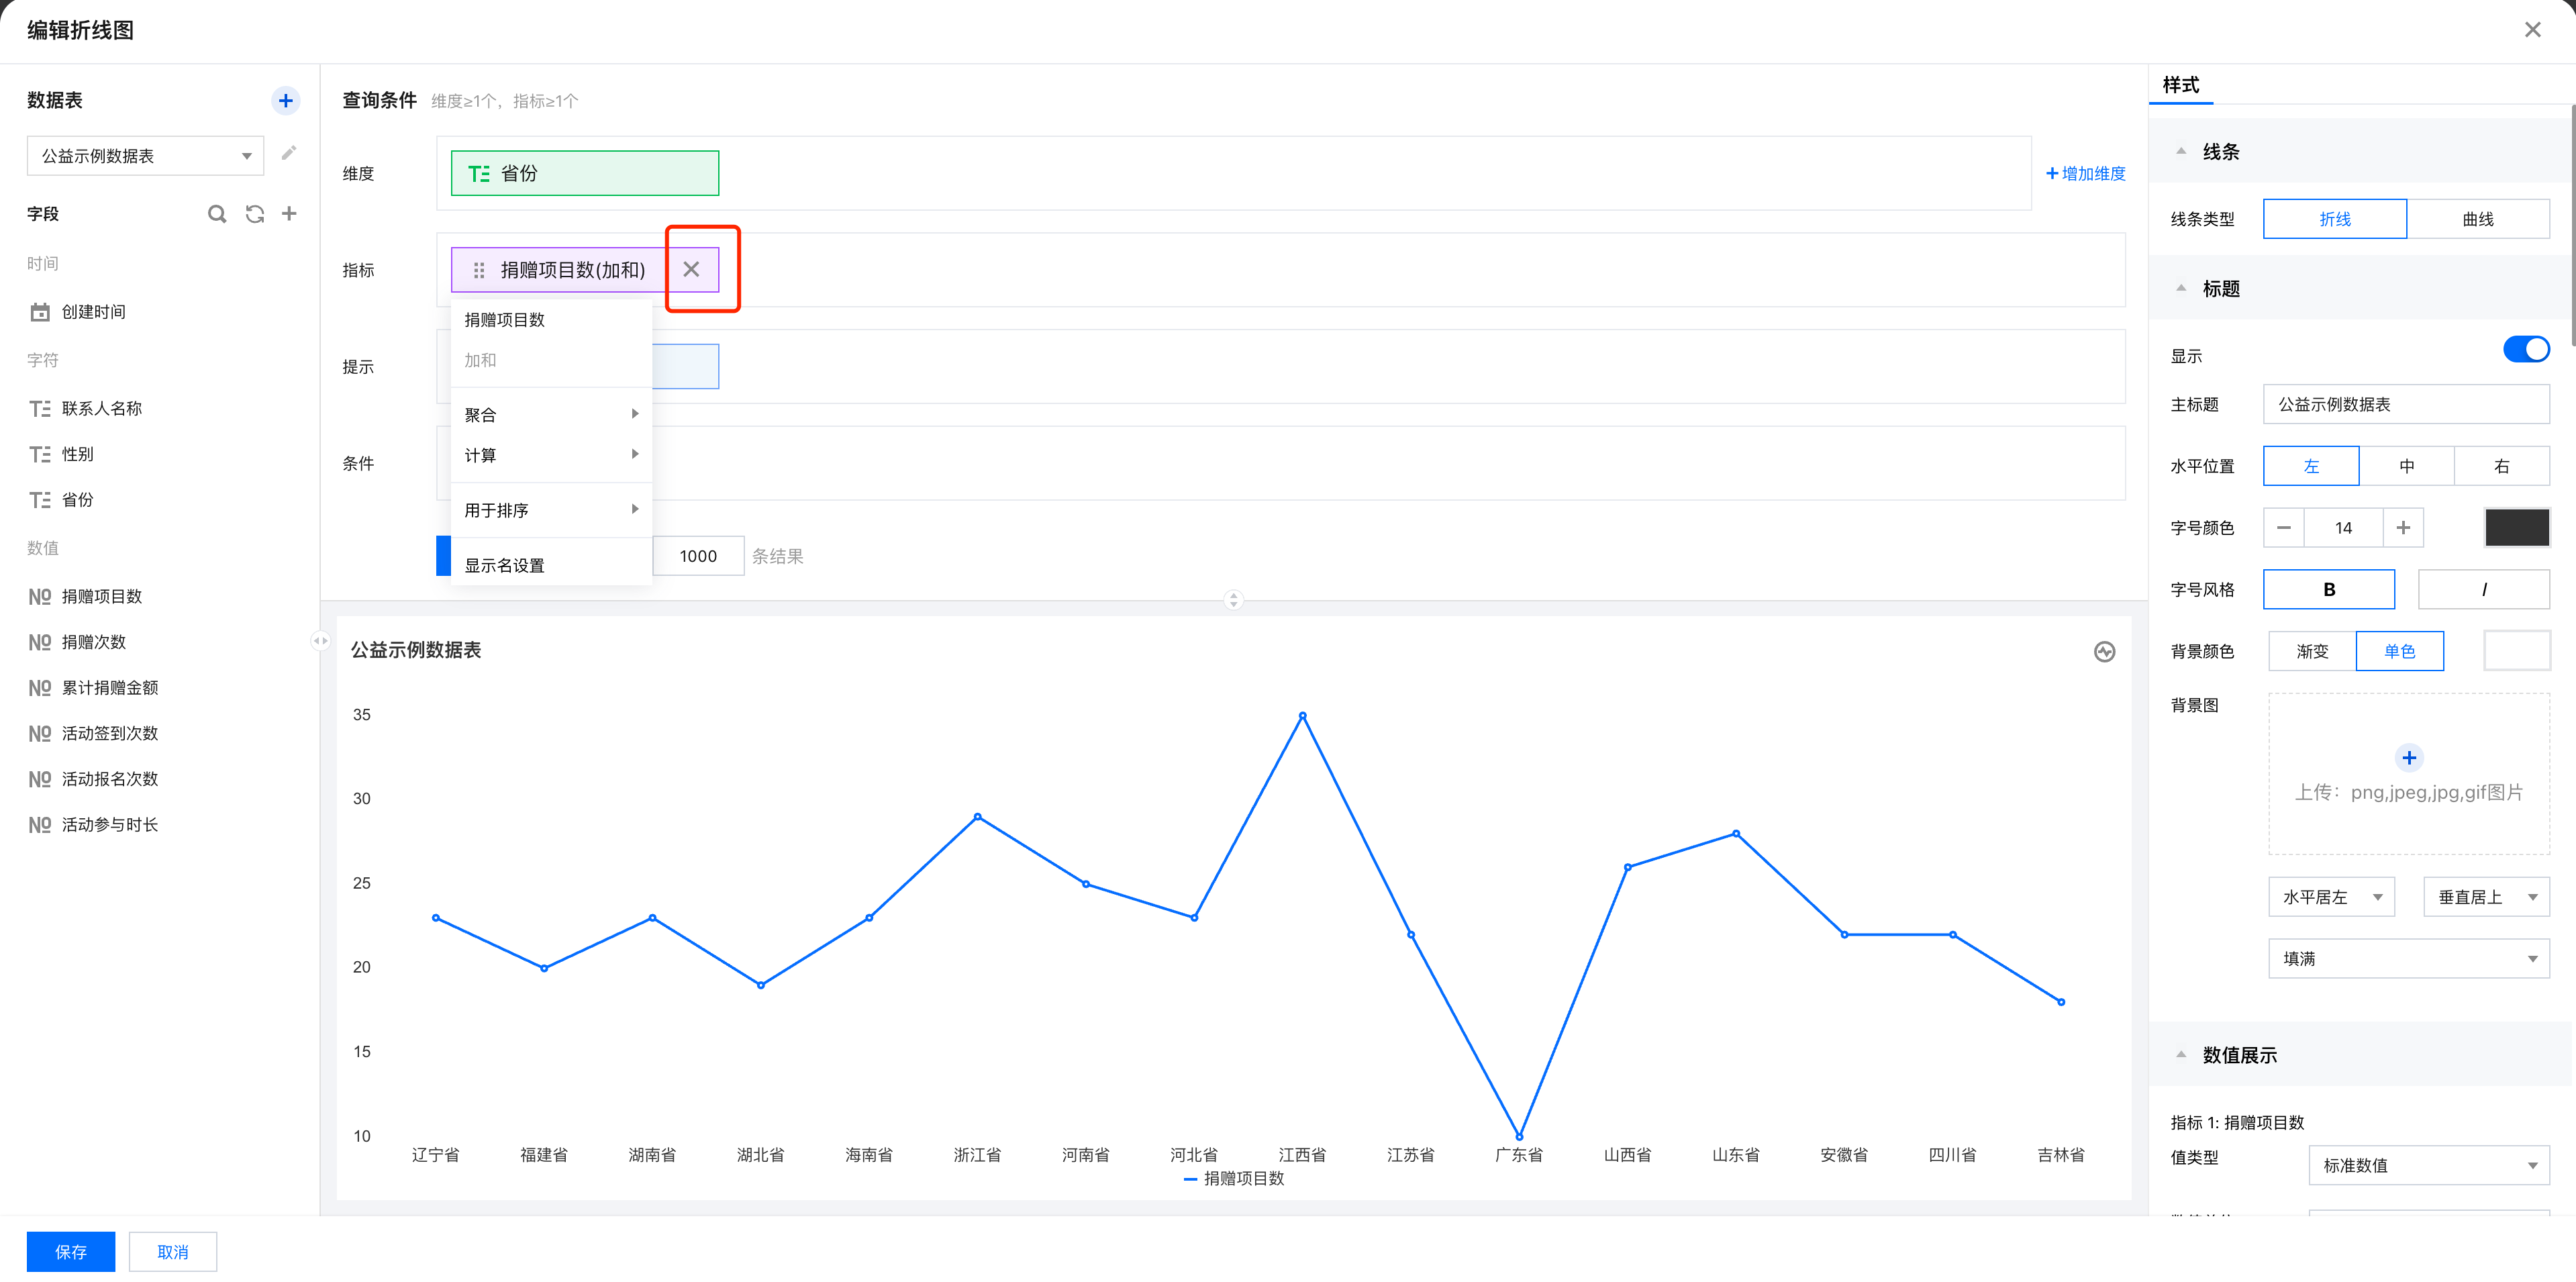
Task: Click the plus icon to upload a background image
Action: pos(2408,758)
